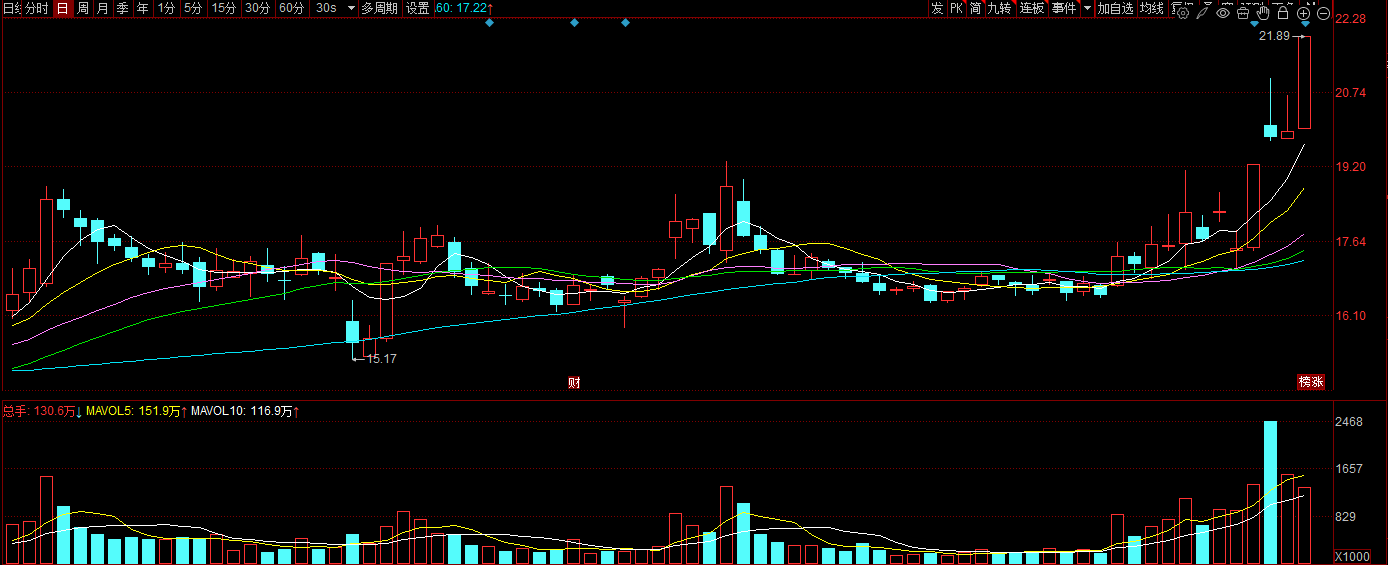Select the 30s period option
Image resolution: width=1388 pixels, height=565 pixels.
coord(326,8)
